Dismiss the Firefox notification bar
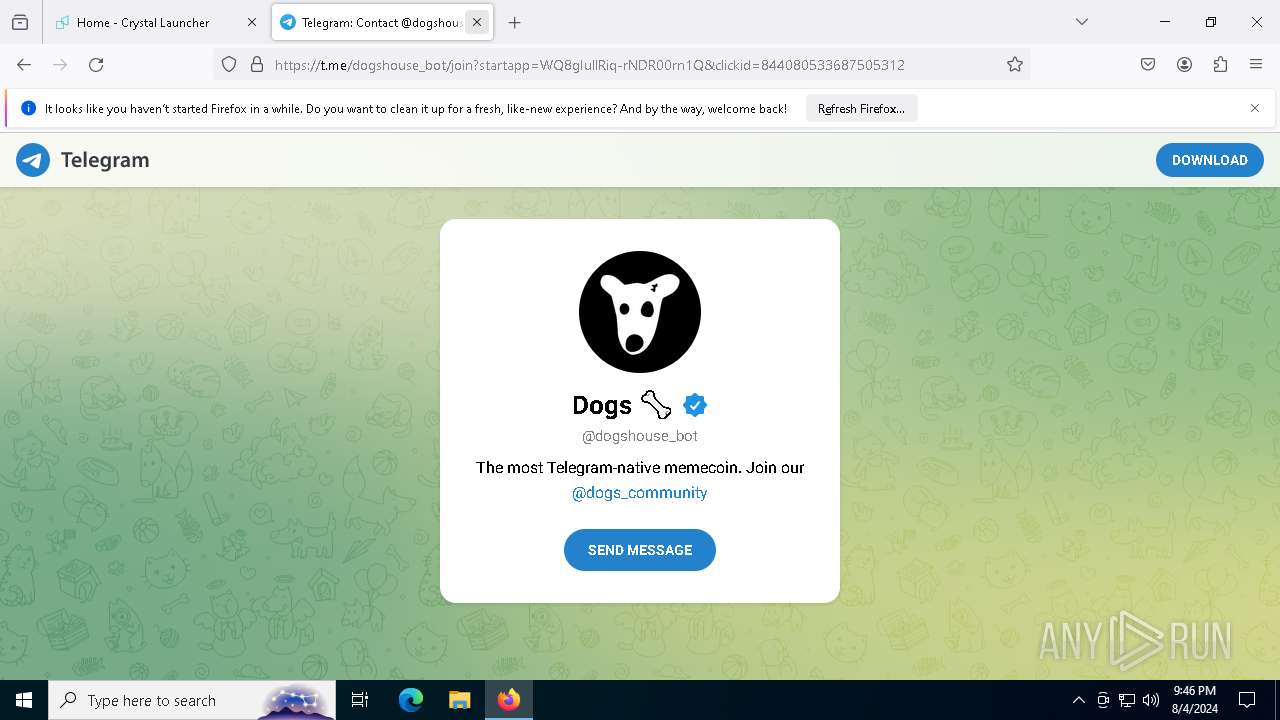This screenshot has width=1280, height=720. point(1255,108)
